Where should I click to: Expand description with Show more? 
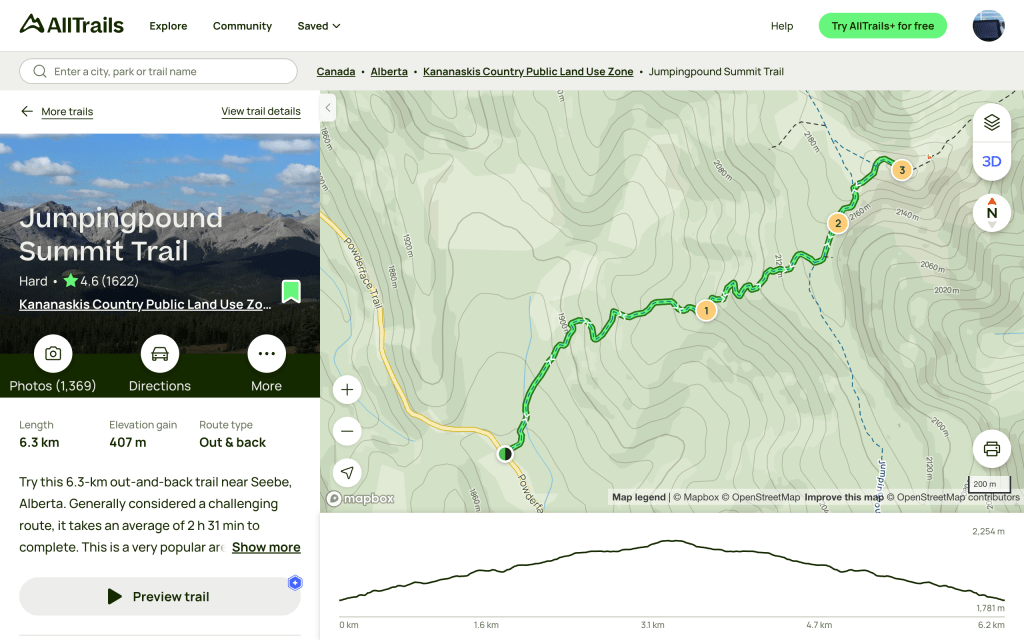[x=266, y=547]
